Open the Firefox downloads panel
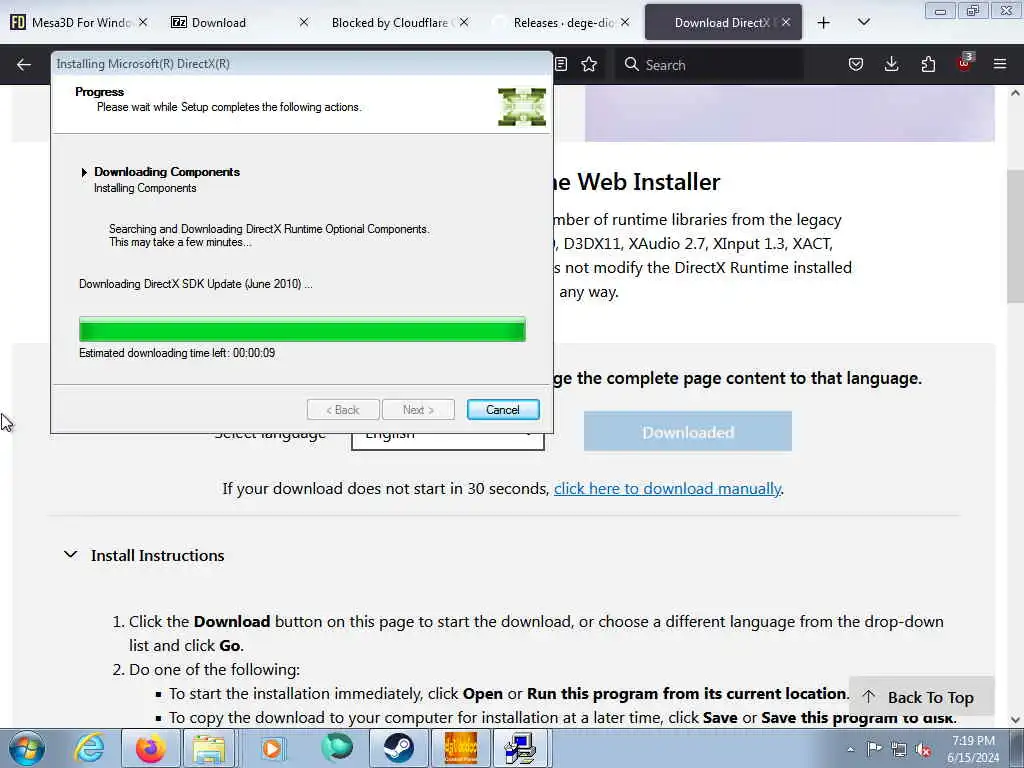1024x768 pixels. pos(891,65)
